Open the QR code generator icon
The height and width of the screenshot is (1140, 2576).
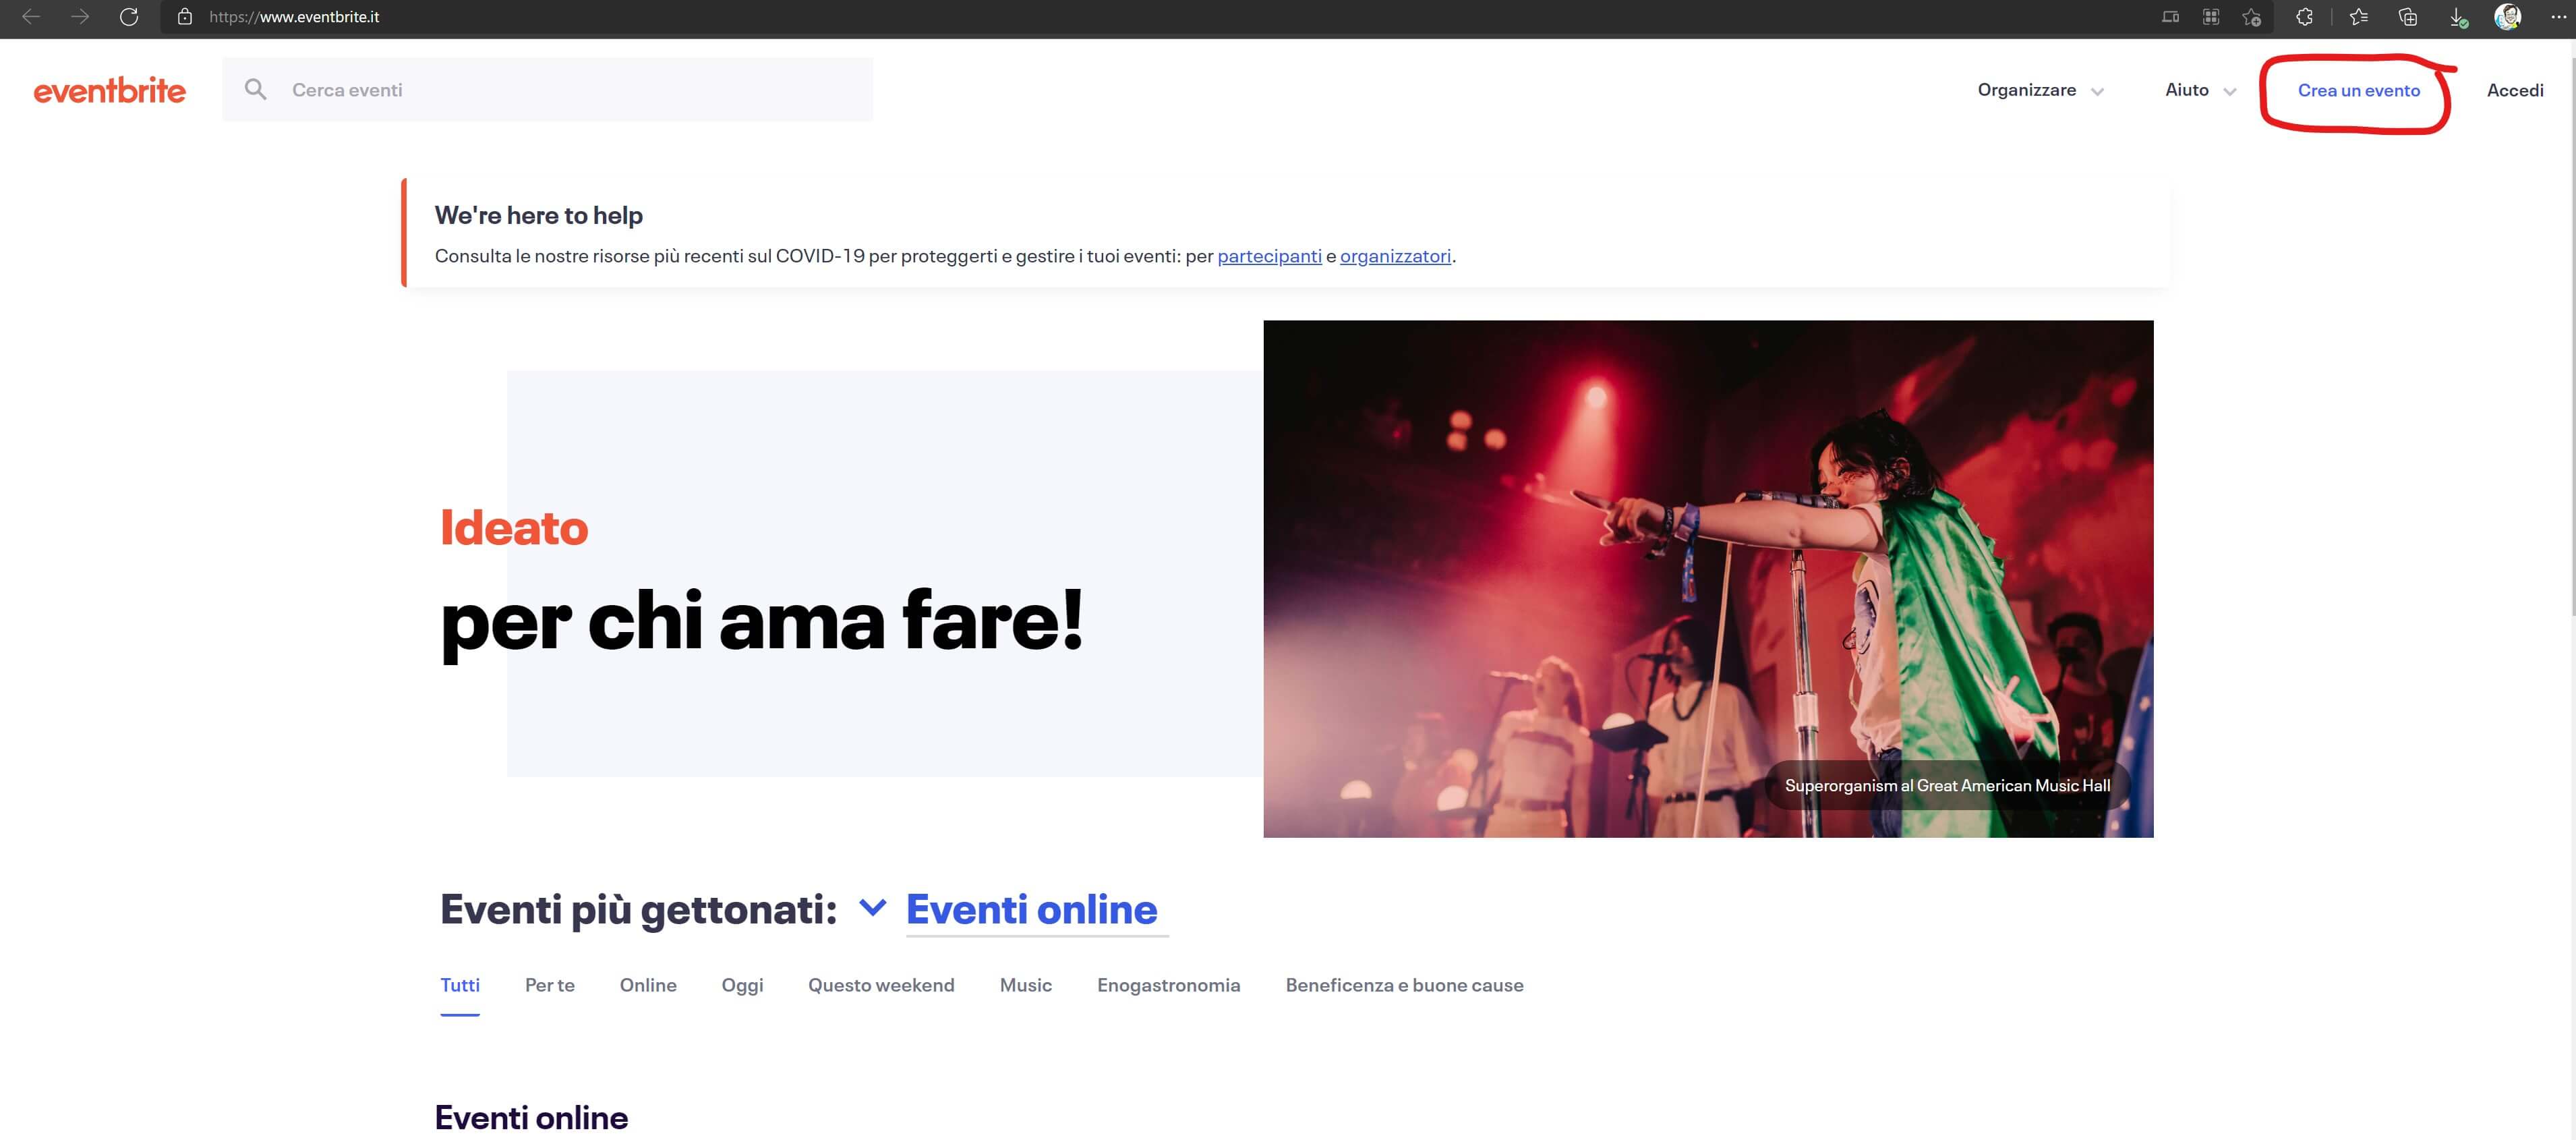point(2211,17)
